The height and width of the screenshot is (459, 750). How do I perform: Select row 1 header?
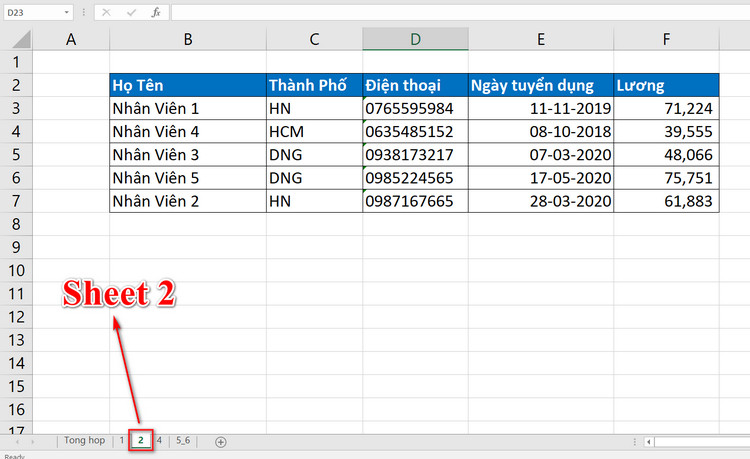16,62
